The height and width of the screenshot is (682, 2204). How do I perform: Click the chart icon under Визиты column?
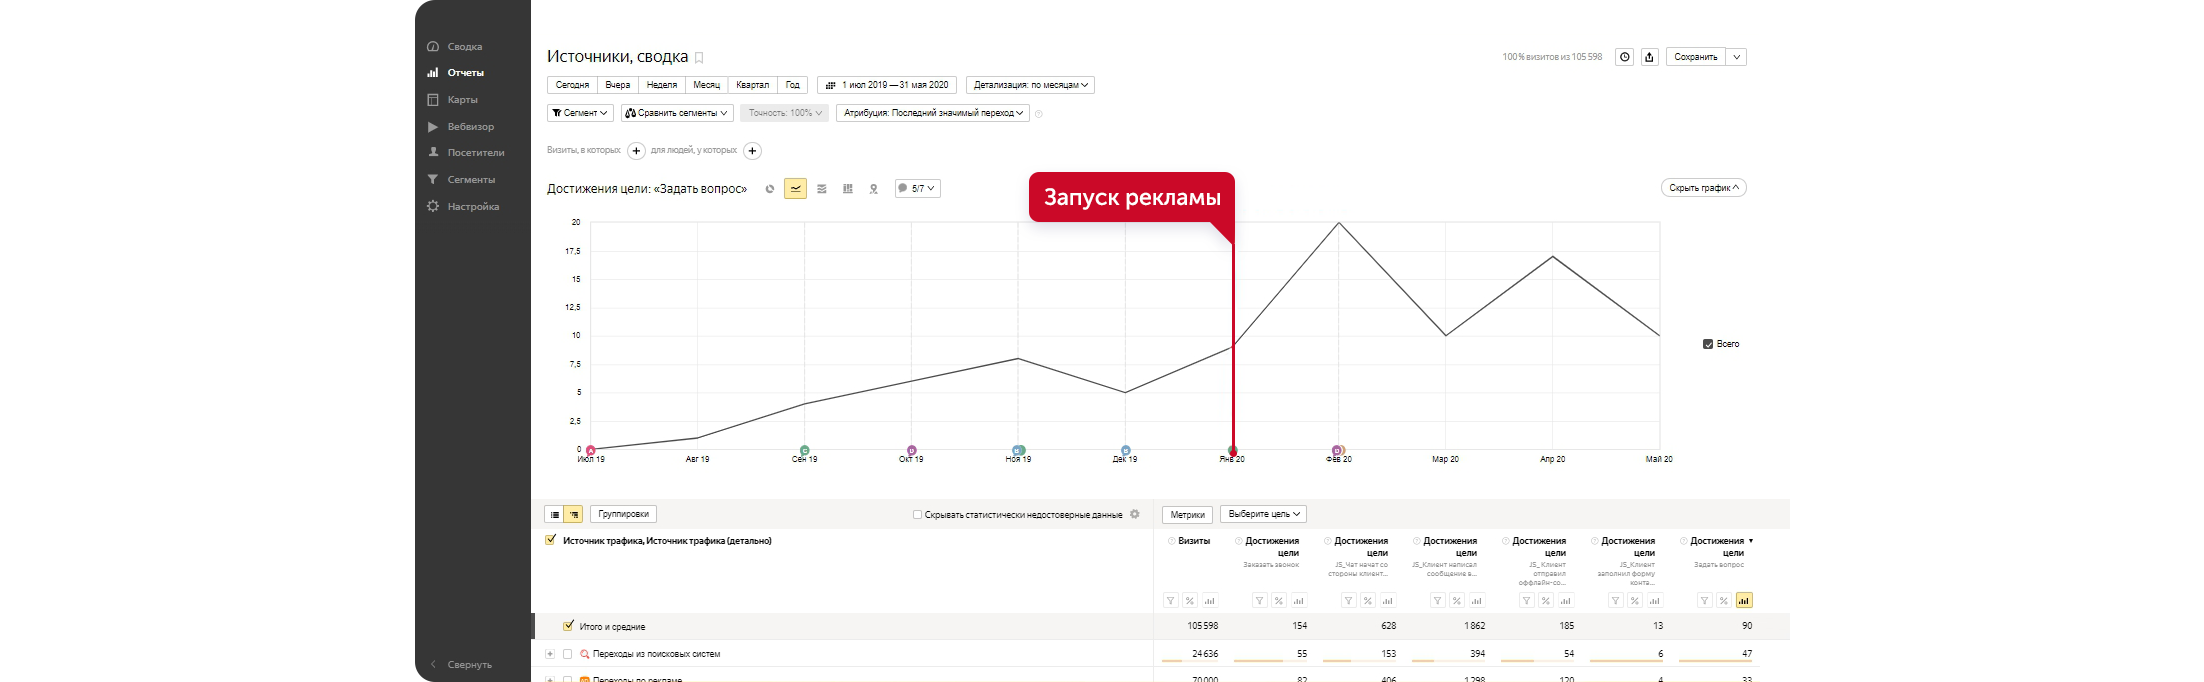(x=1210, y=601)
